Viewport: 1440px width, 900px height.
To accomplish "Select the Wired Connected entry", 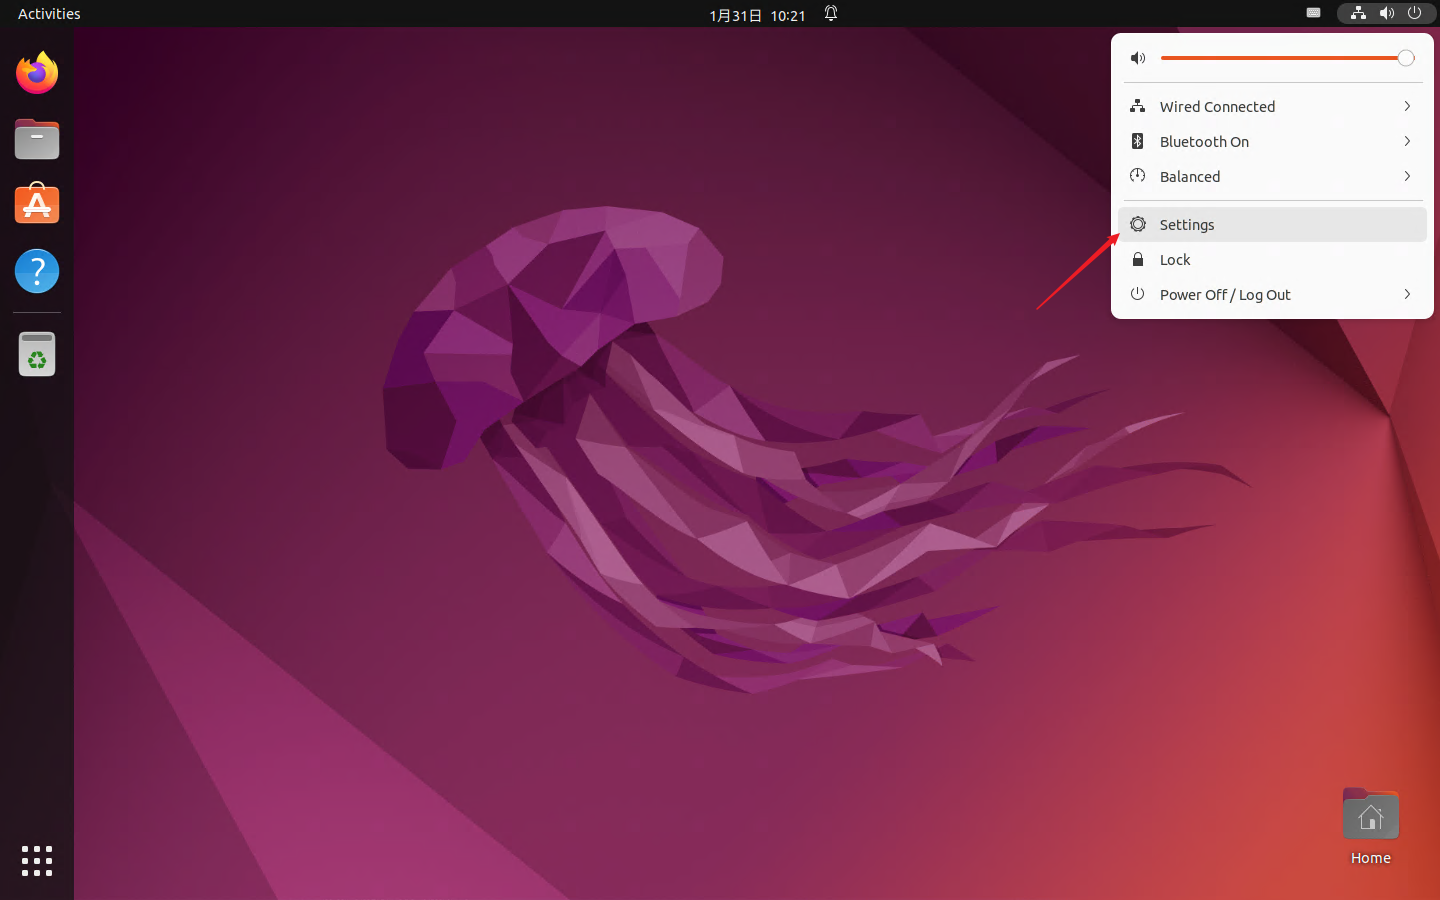I will point(1272,106).
